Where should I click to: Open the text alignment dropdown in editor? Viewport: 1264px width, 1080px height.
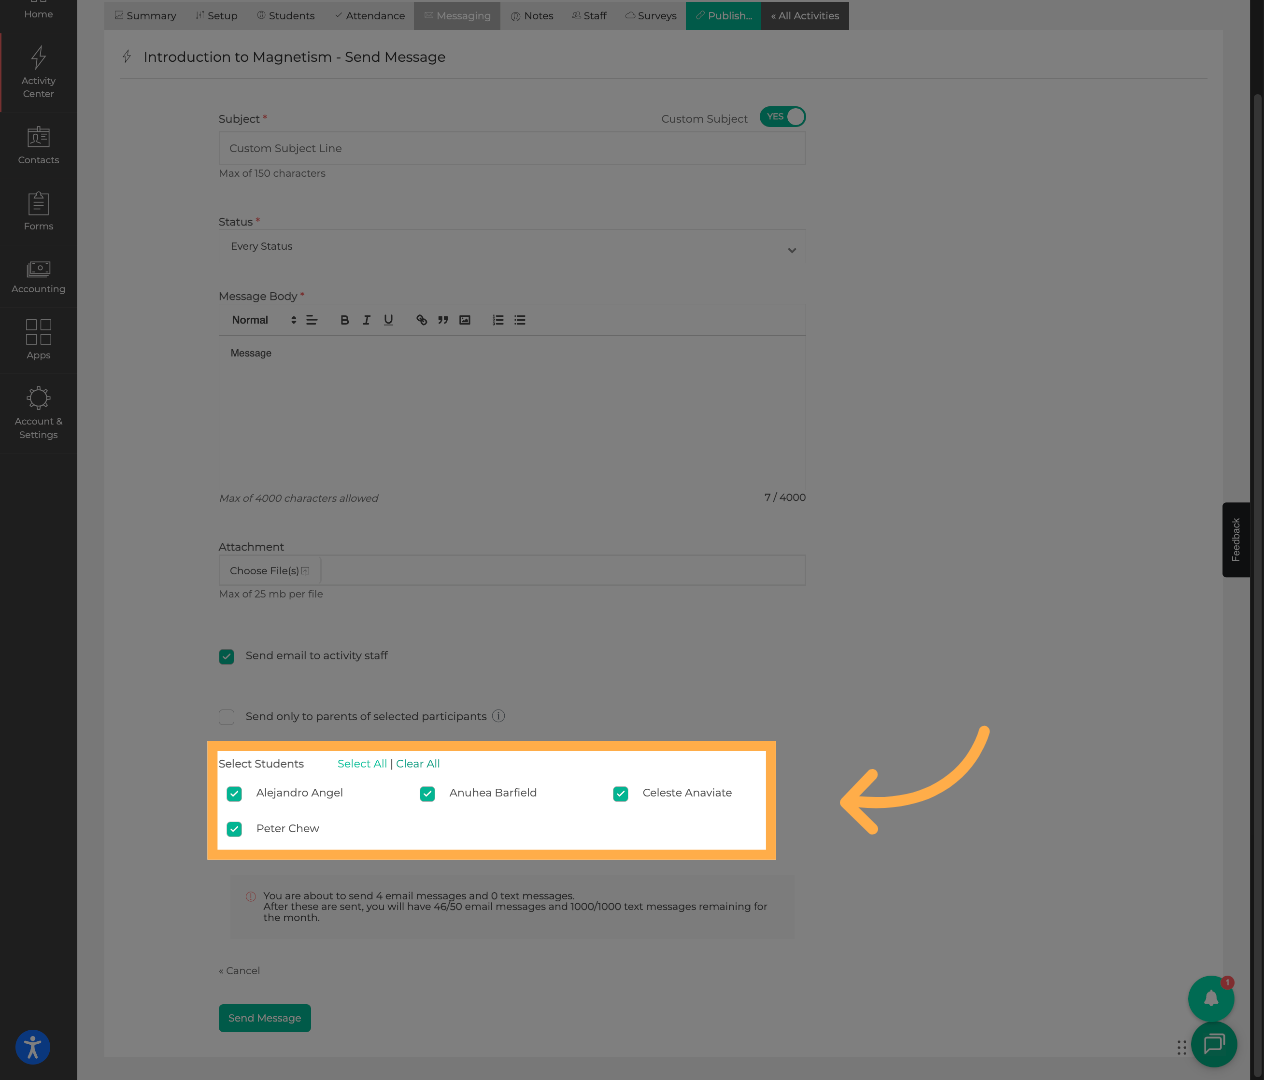click(x=311, y=319)
